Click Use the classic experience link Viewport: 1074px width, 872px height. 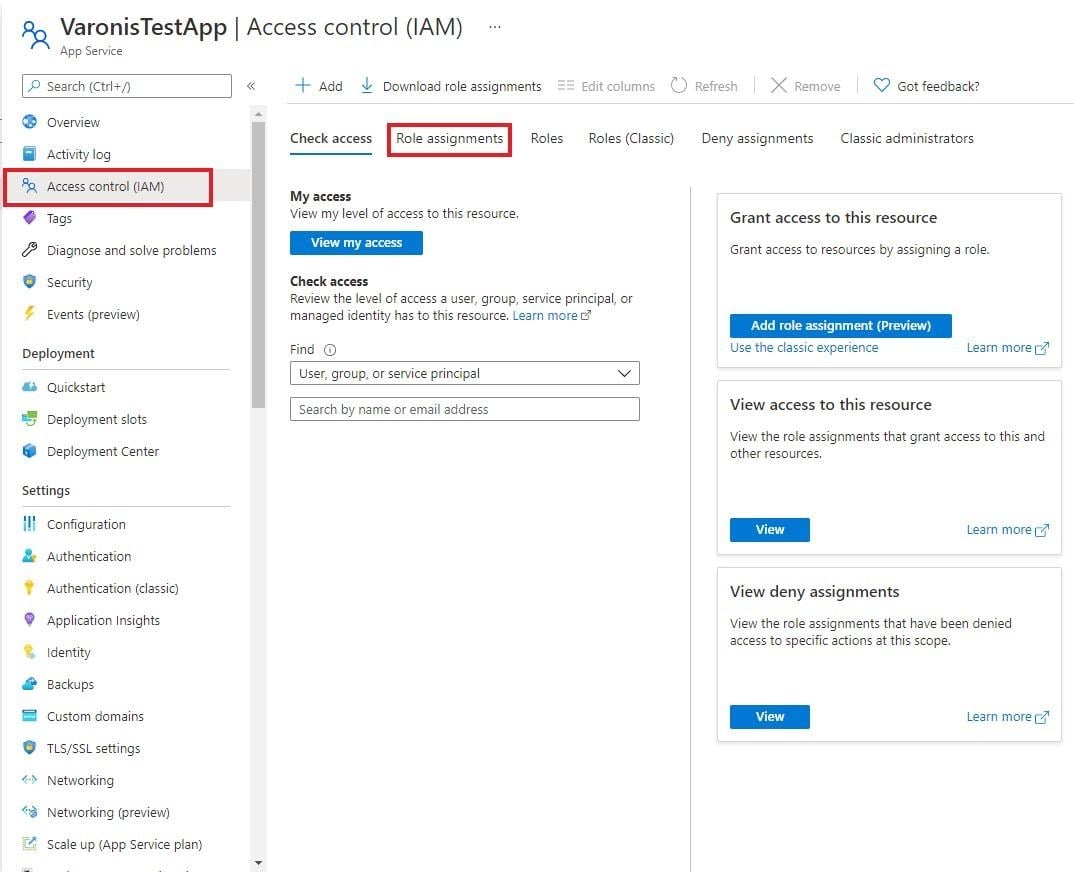[x=803, y=347]
